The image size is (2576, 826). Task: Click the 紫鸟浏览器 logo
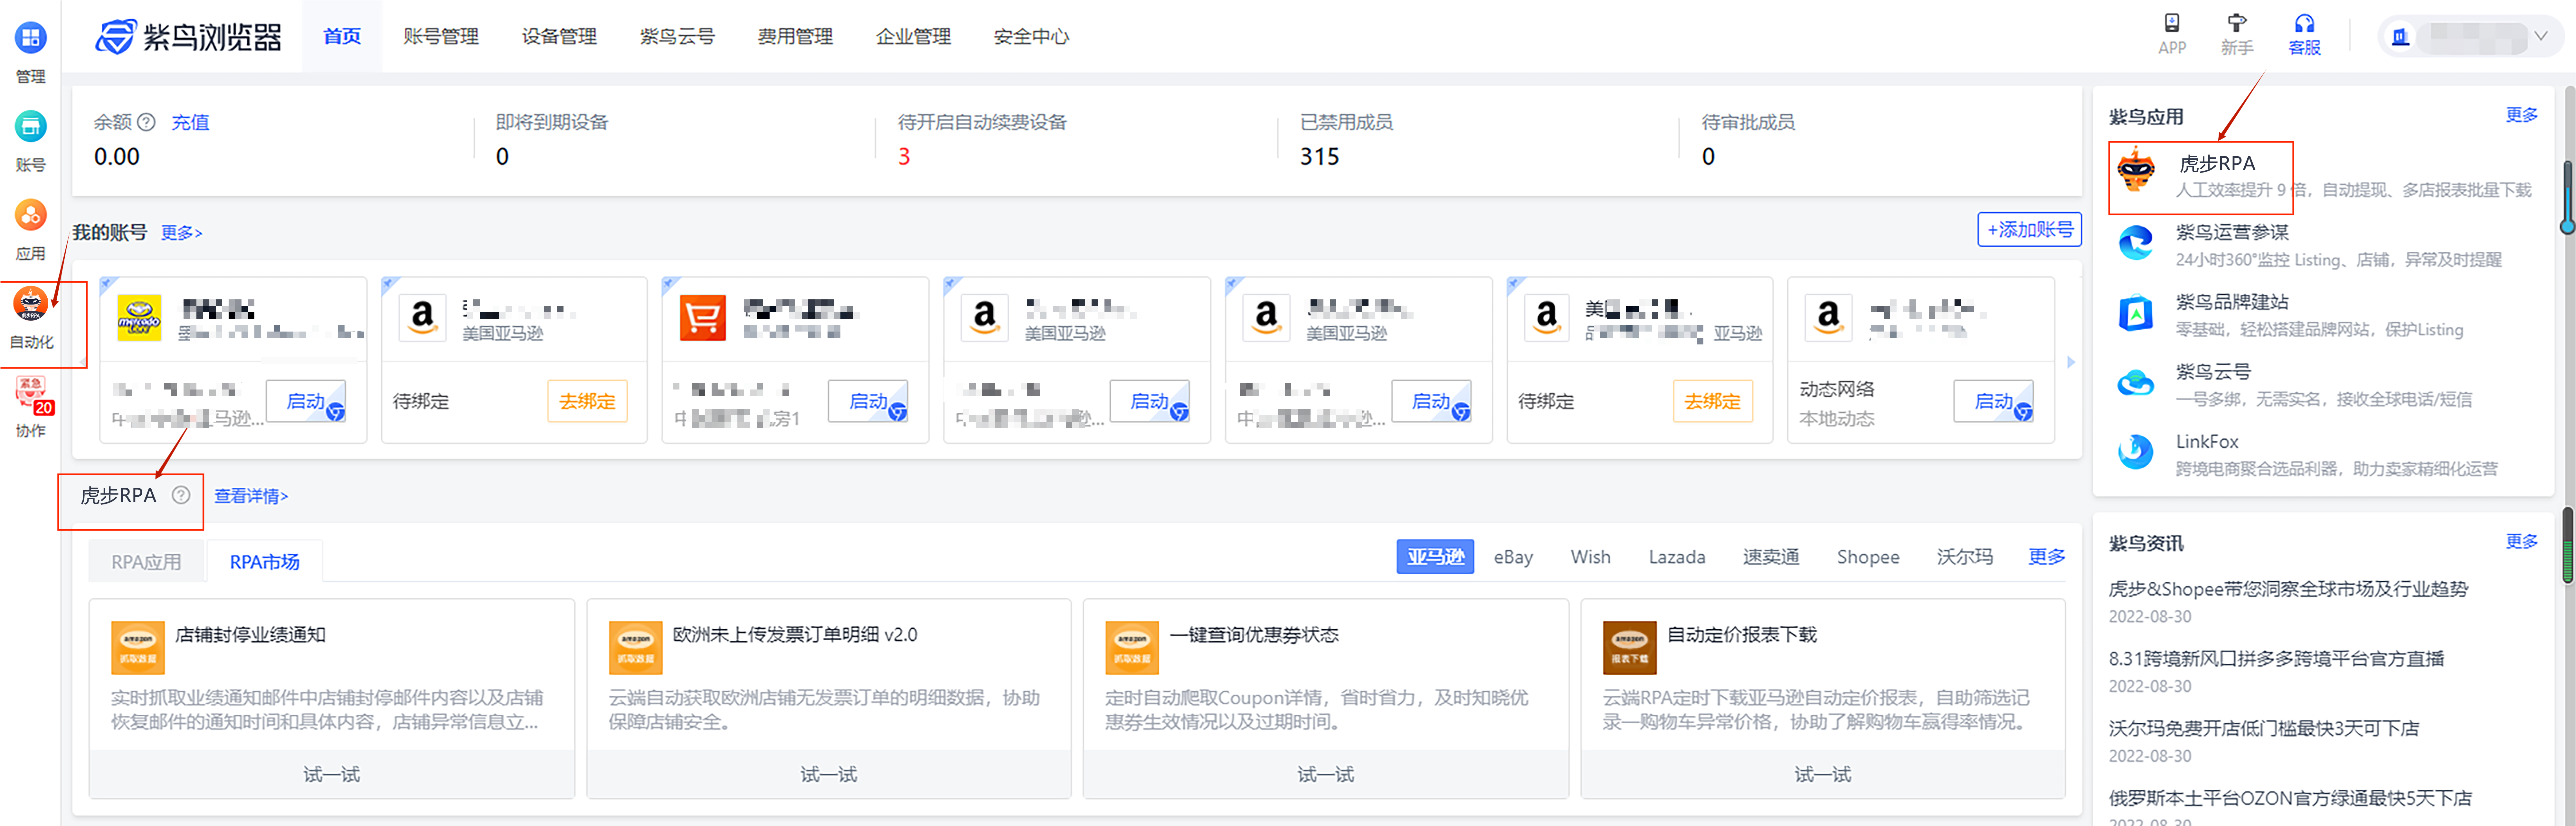pyautogui.click(x=188, y=37)
